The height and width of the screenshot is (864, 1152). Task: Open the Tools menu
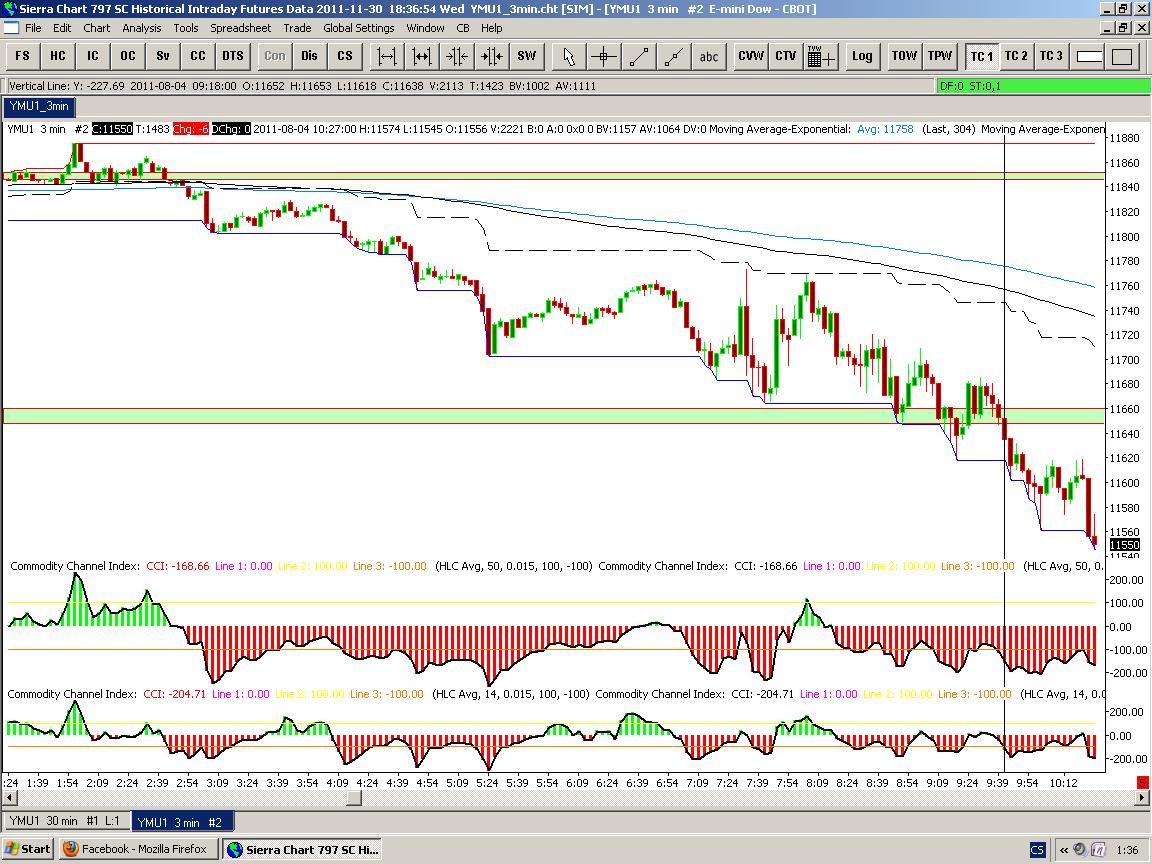186,28
